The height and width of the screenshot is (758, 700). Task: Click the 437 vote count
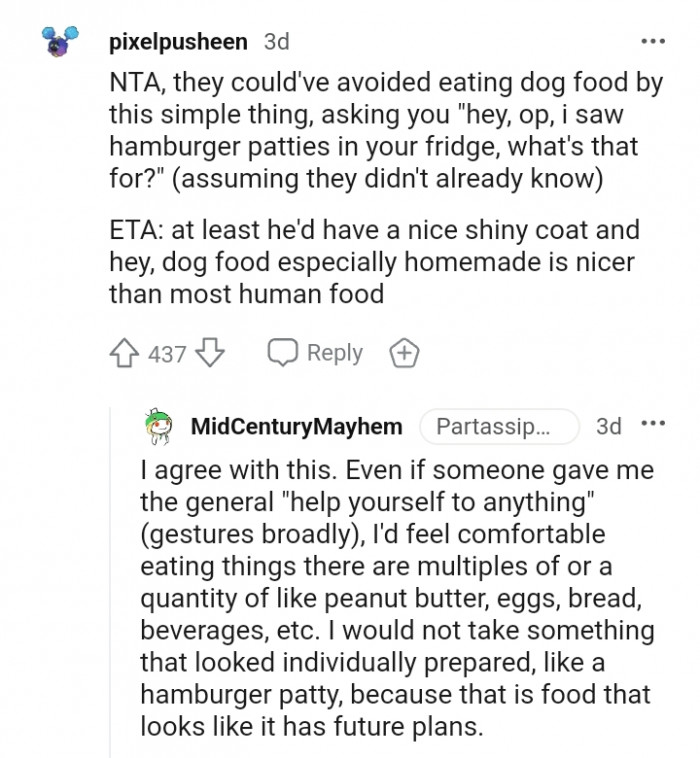[166, 354]
